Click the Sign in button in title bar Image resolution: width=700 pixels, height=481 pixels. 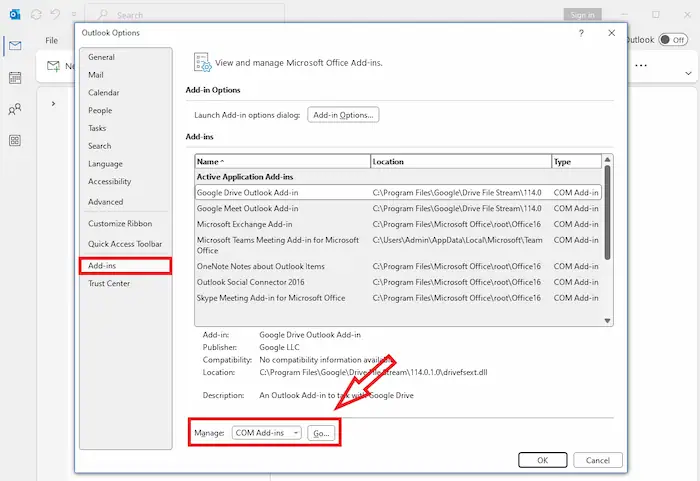(x=582, y=15)
